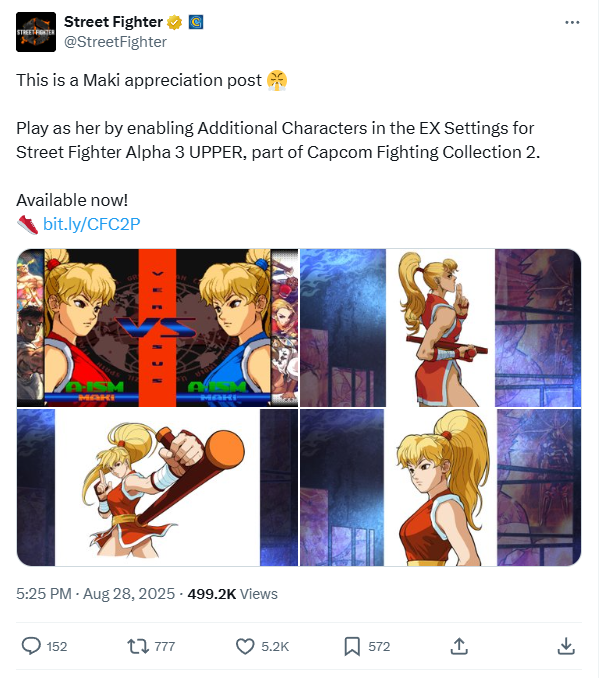Bookmark the post

(352, 646)
